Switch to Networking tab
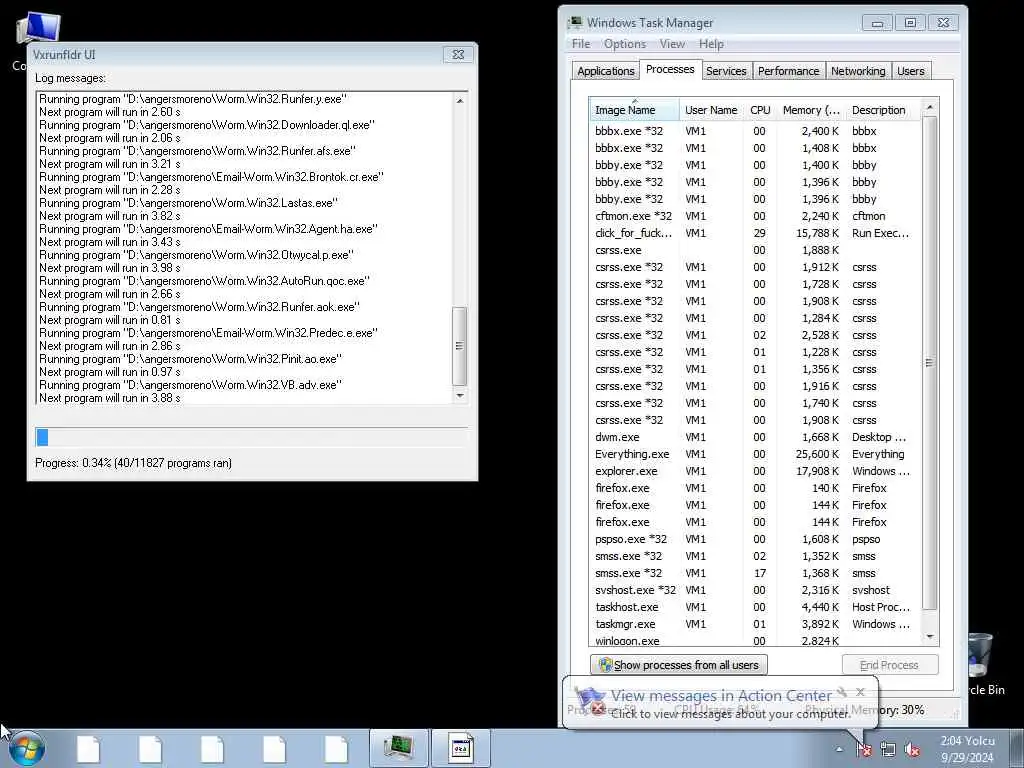 tap(858, 71)
